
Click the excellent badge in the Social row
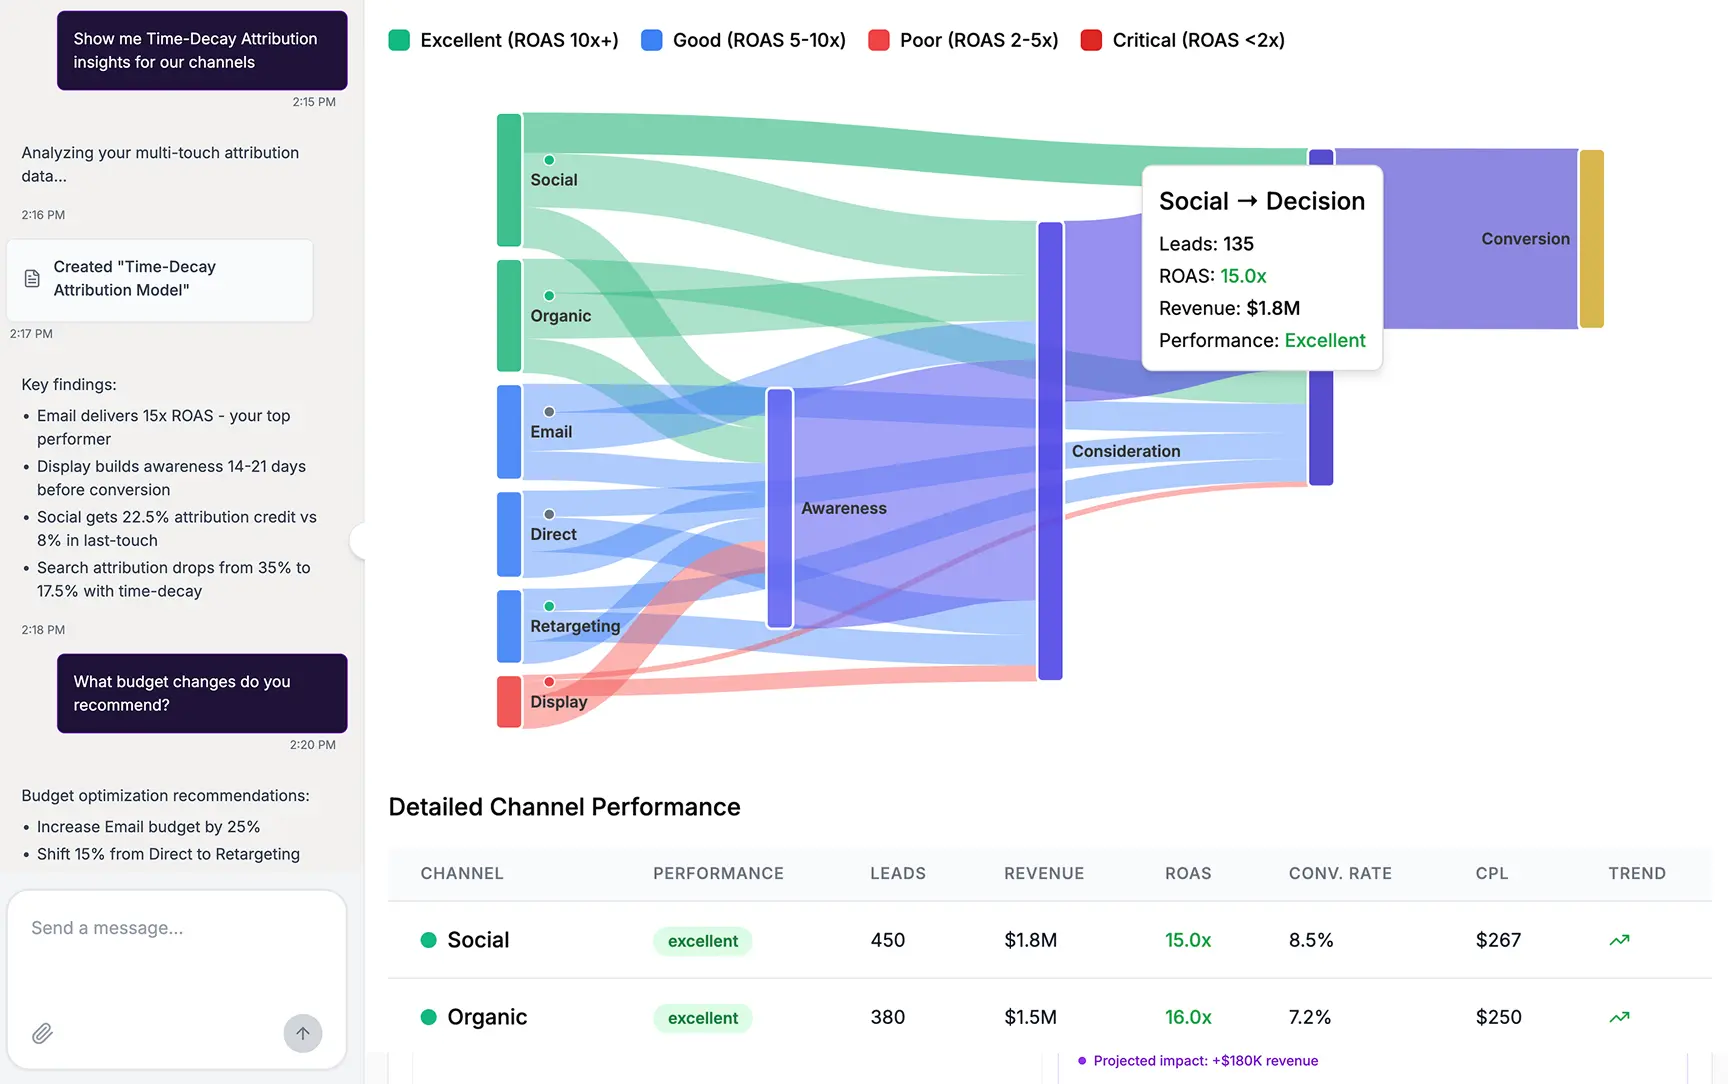point(702,940)
